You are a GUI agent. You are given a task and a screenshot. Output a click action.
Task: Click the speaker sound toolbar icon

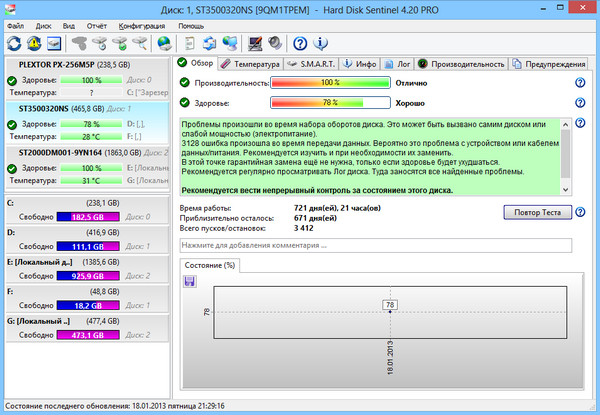tap(273, 43)
